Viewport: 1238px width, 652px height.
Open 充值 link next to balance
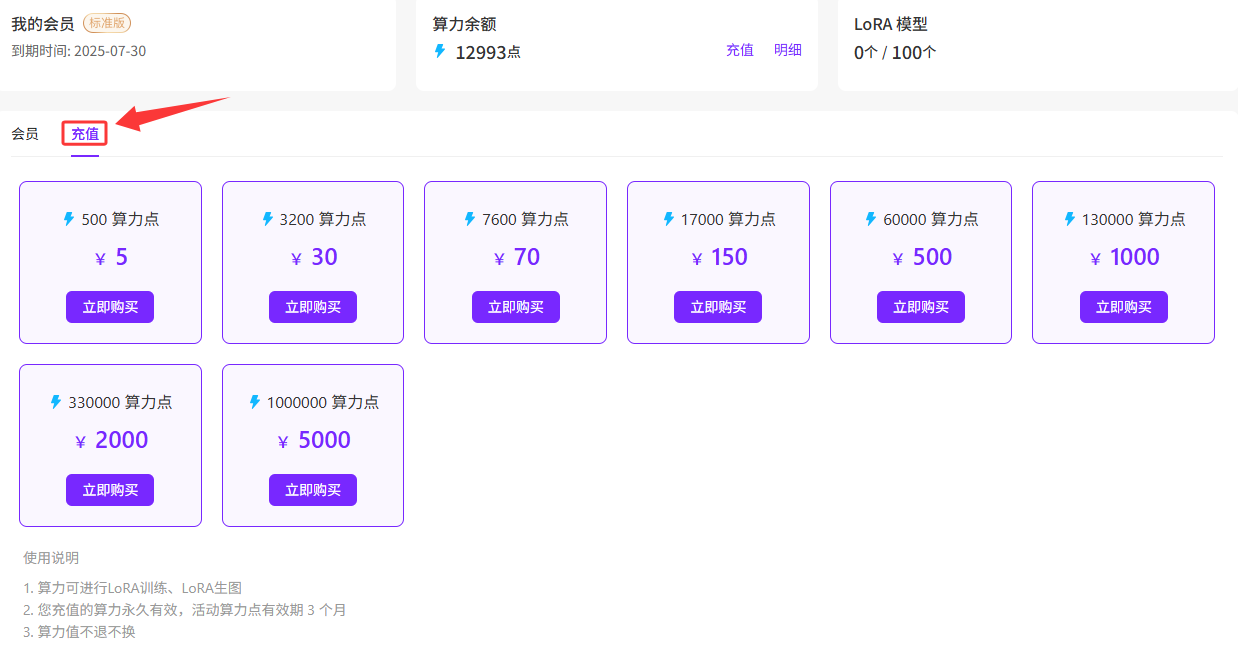click(x=740, y=50)
